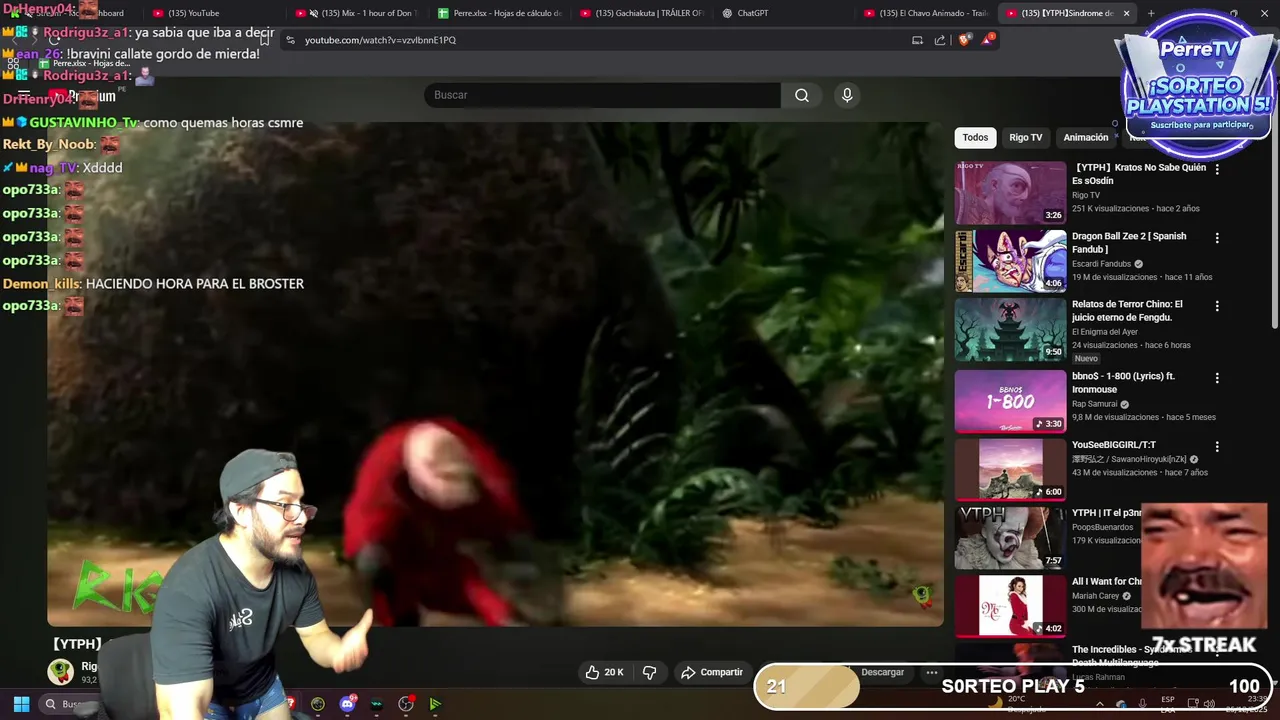This screenshot has height=720, width=1280.
Task: Click the cast/install icon in the address bar
Action: (917, 40)
